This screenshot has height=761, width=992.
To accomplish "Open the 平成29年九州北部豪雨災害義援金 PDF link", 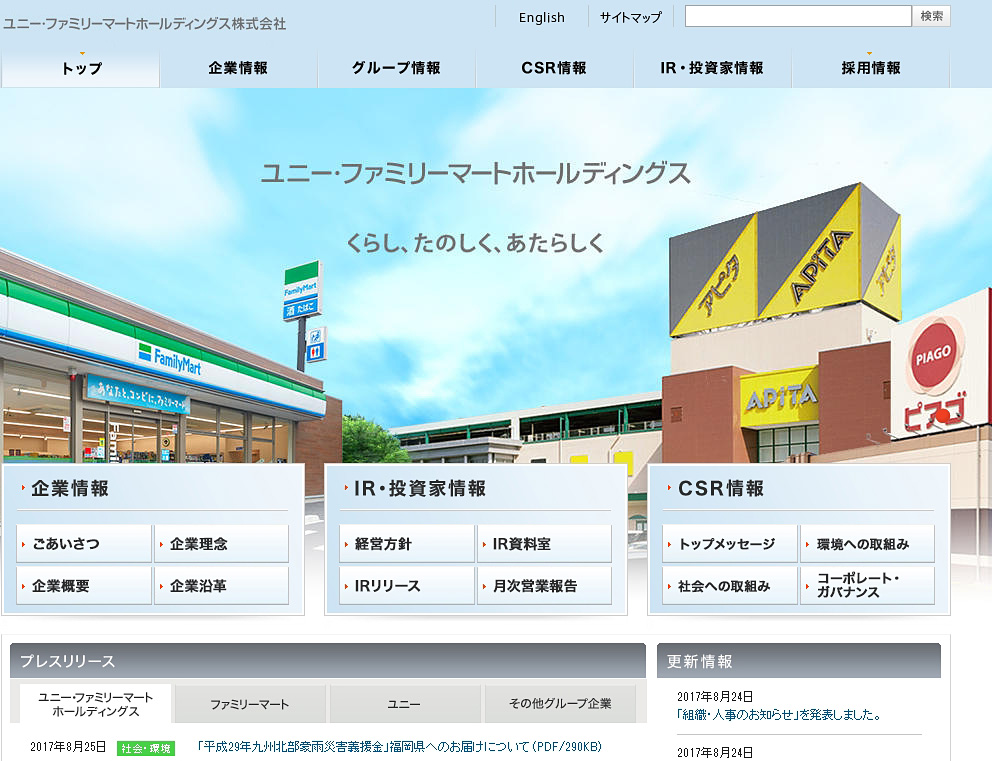I will click(400, 747).
